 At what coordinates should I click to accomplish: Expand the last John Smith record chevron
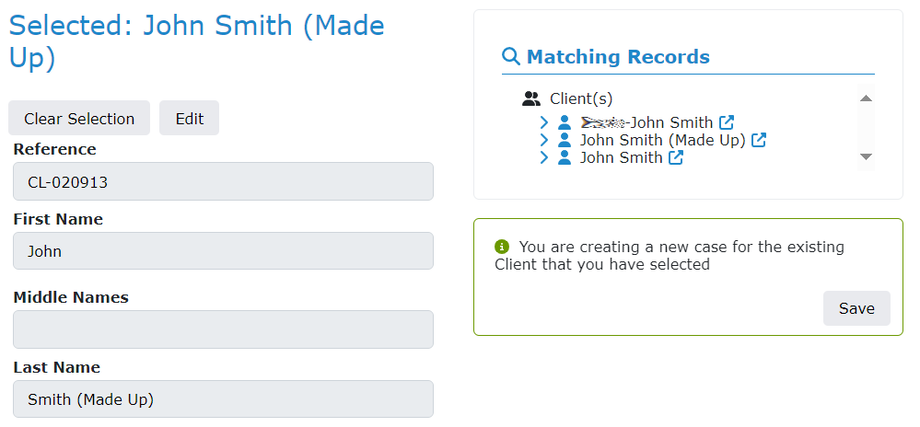[x=544, y=158]
